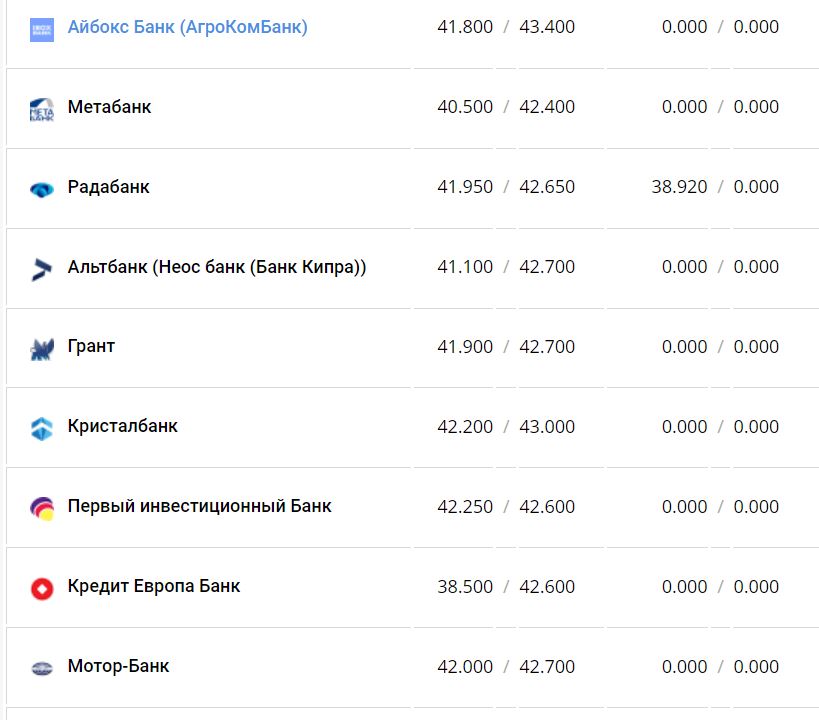
Task: Select the Радабанк bank name
Action: coord(108,187)
